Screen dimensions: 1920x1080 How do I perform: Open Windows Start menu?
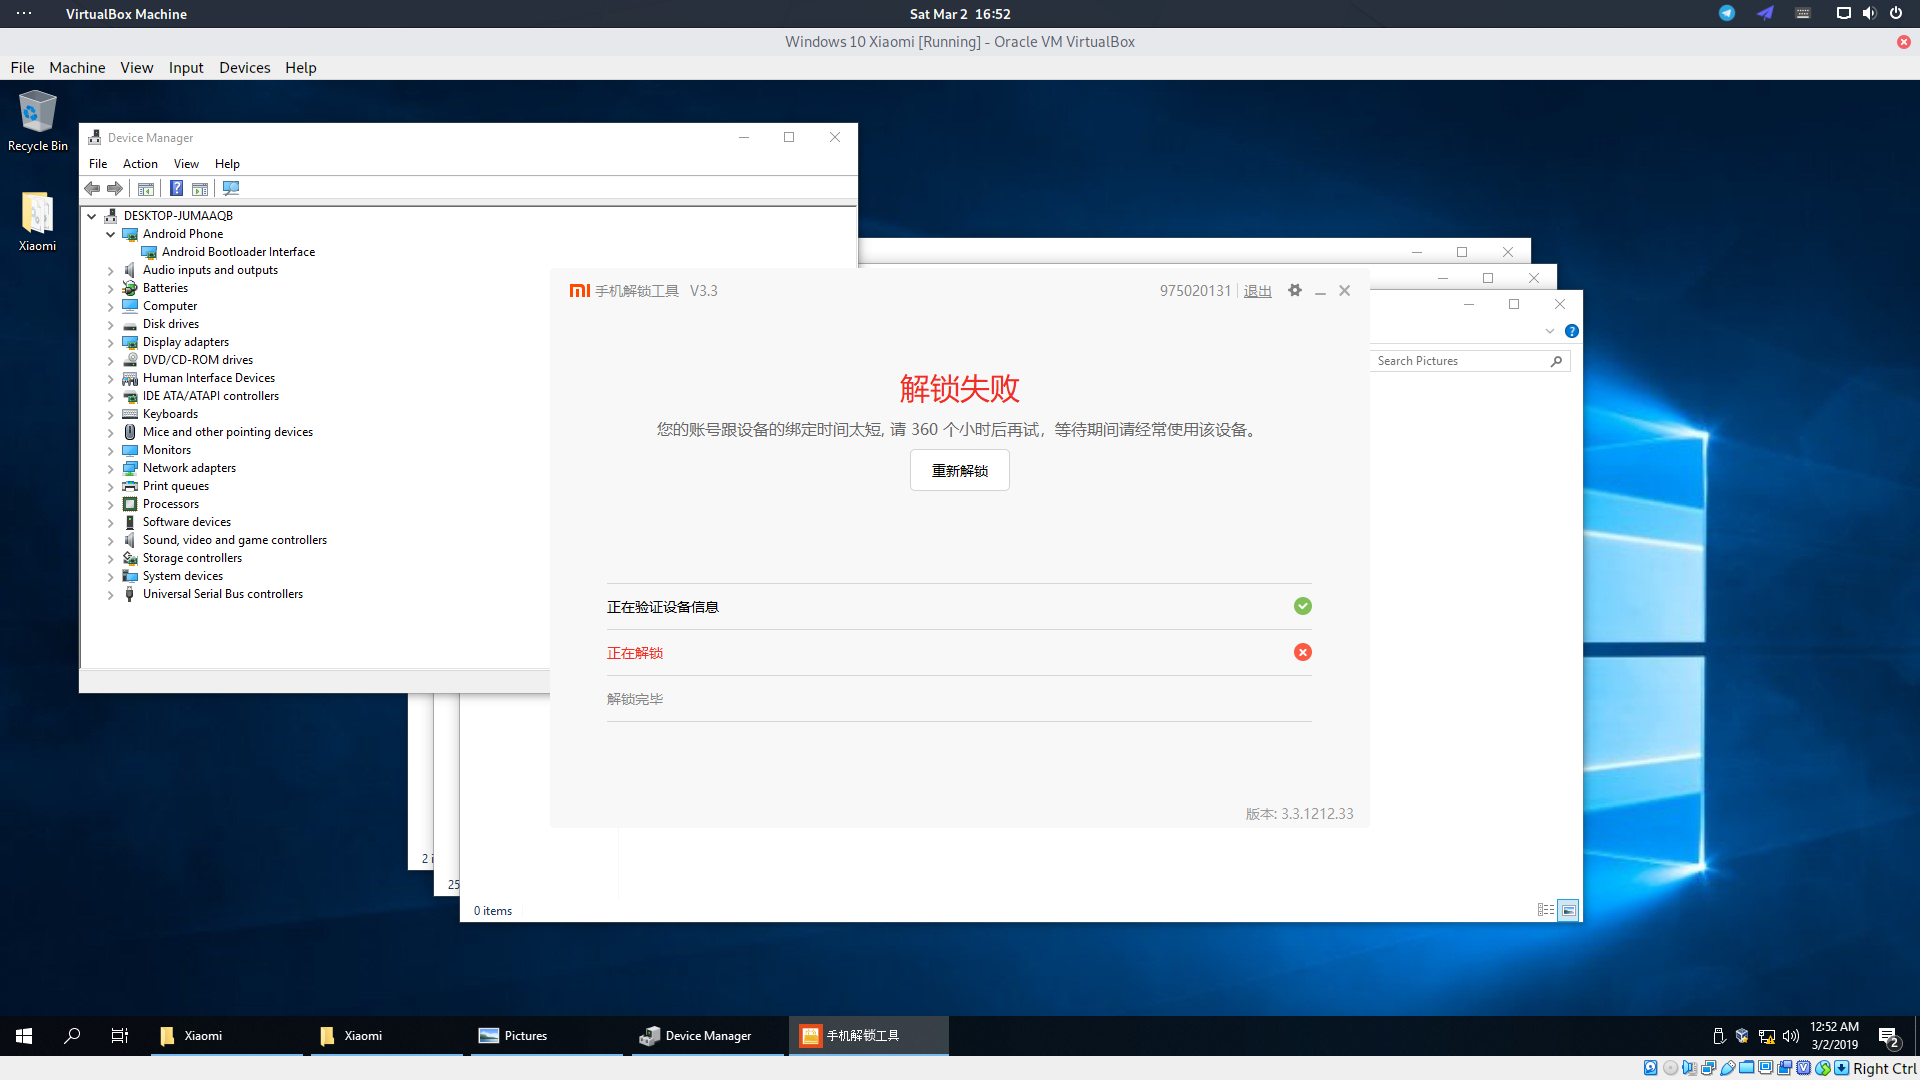(24, 1036)
